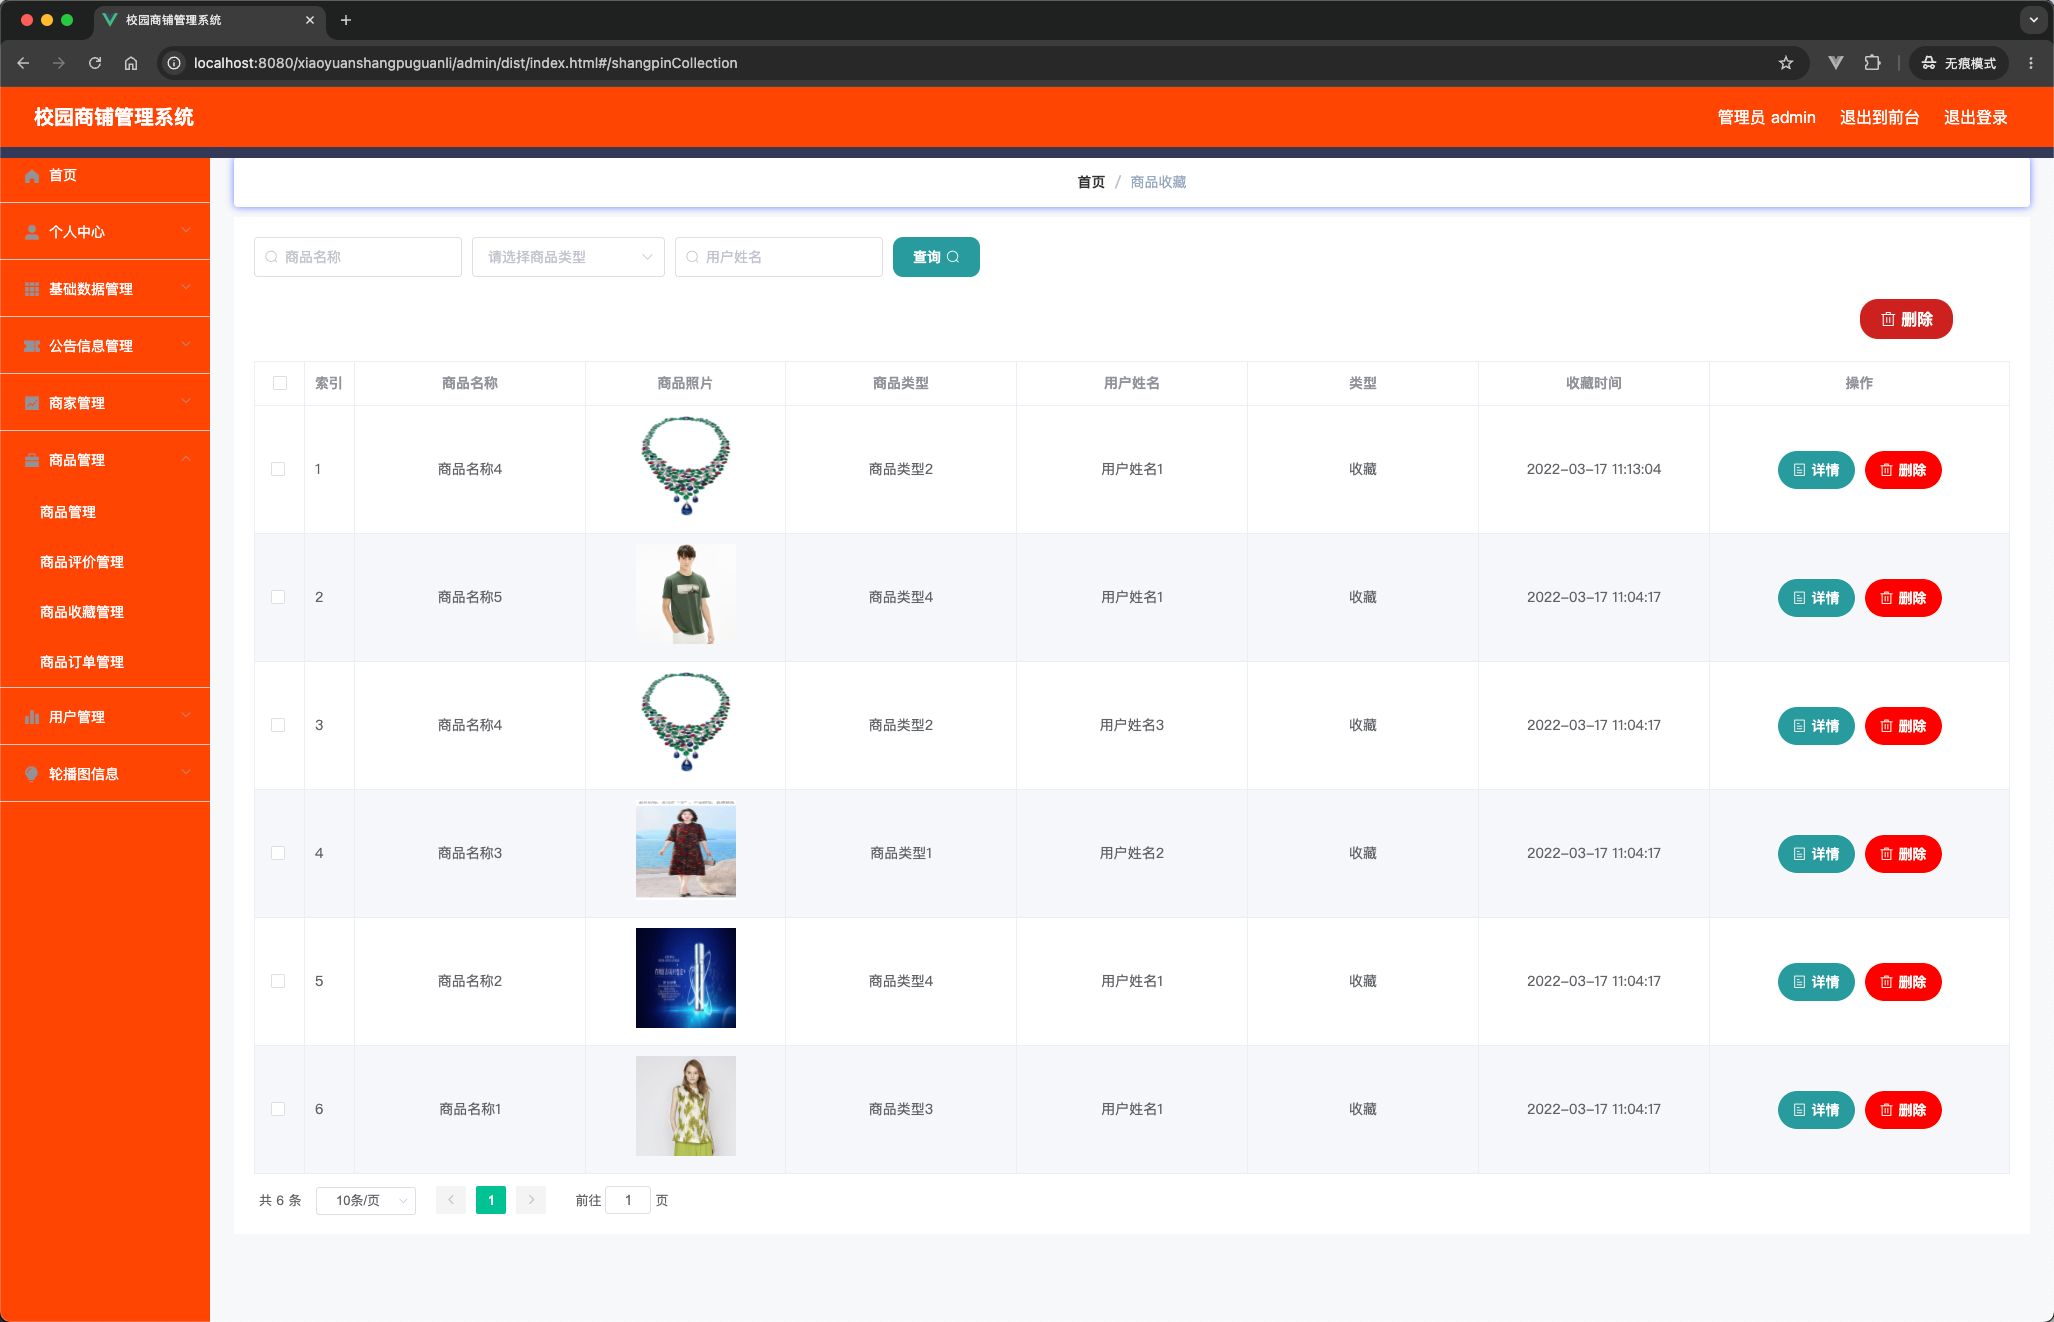This screenshot has height=1322, width=2054.
Task: Click 退出登录 in the header
Action: (1975, 117)
